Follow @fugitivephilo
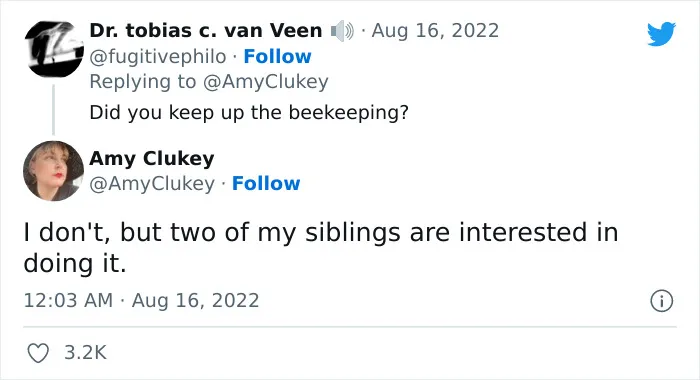 (277, 57)
